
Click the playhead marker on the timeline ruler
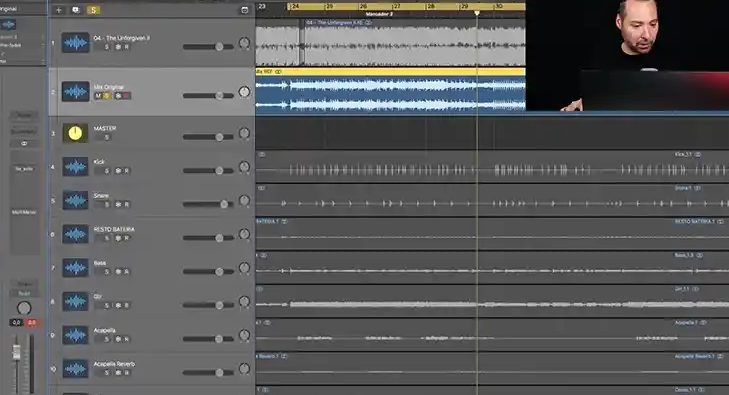pyautogui.click(x=477, y=13)
